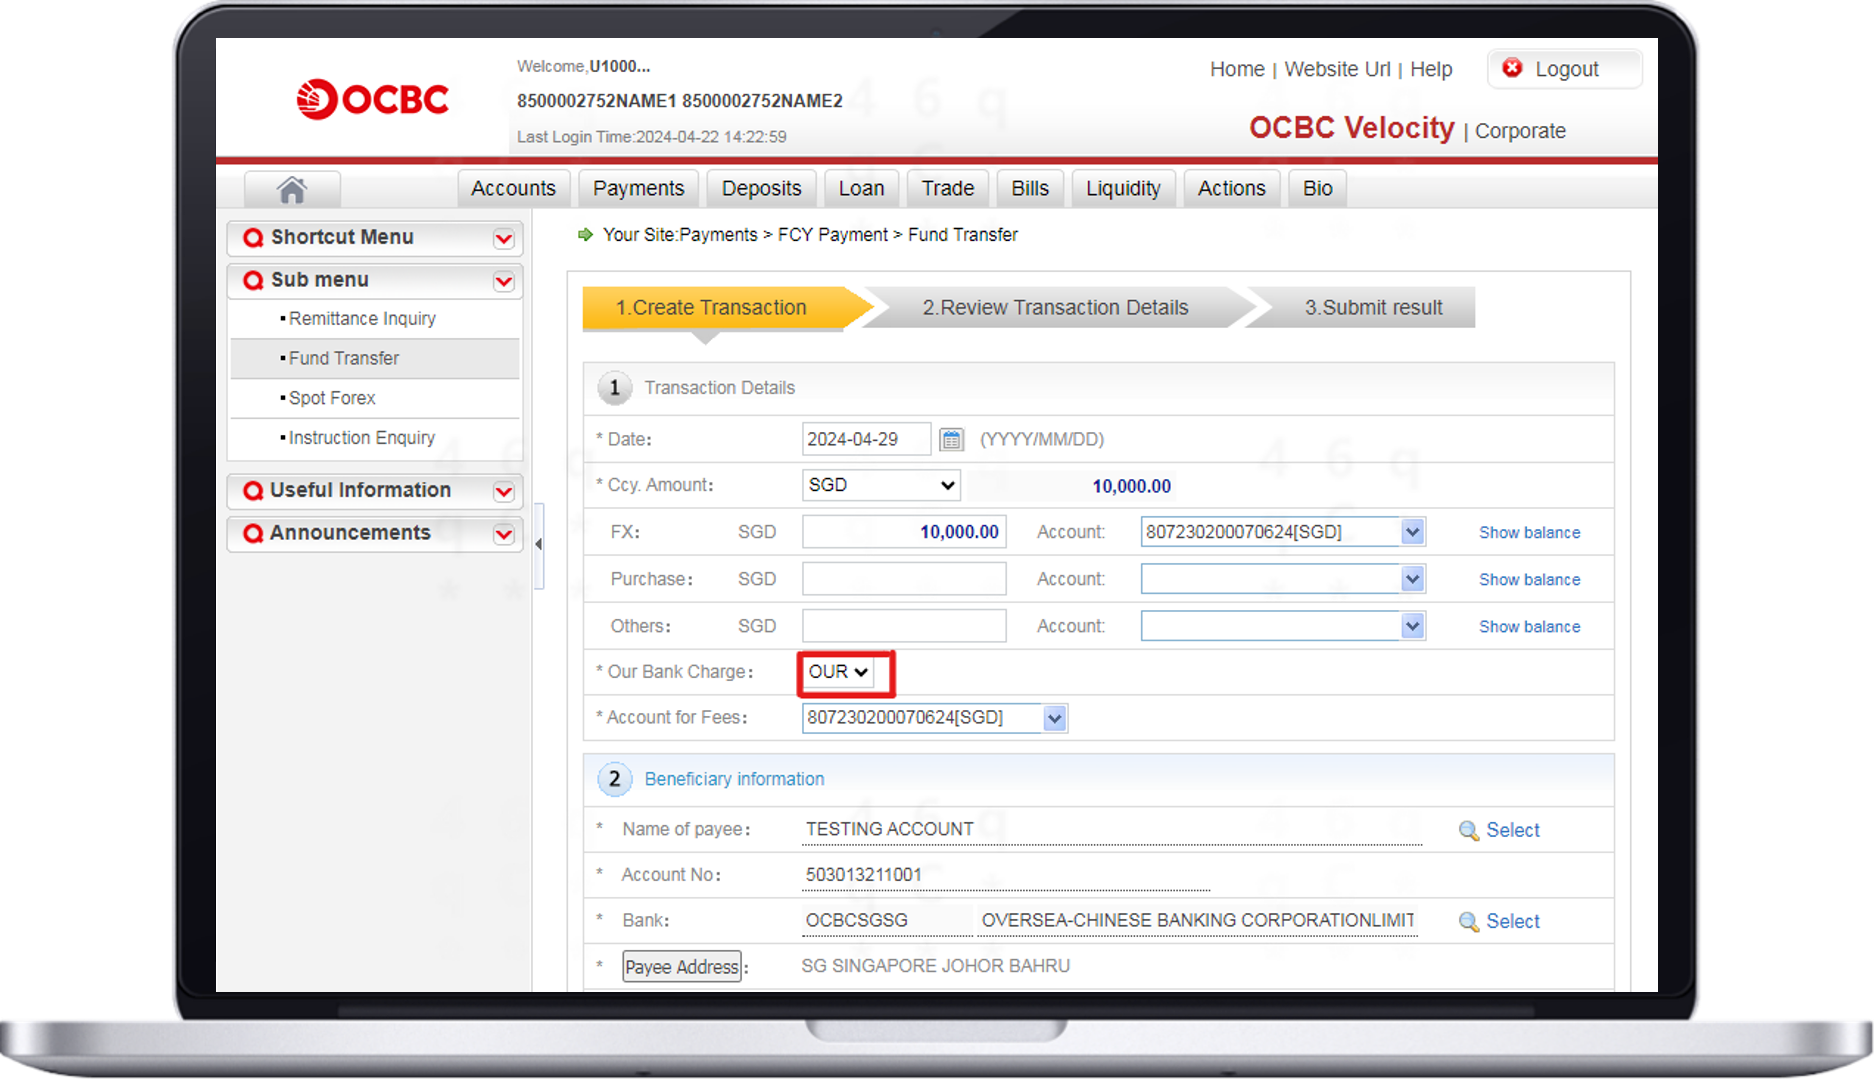Open the currency SGD dropdown
Viewport: 1875px width, 1079px height.
click(x=881, y=485)
